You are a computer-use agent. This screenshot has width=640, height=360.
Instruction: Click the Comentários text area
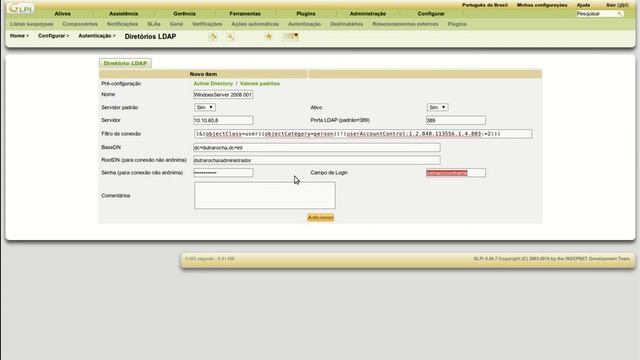pyautogui.click(x=265, y=196)
